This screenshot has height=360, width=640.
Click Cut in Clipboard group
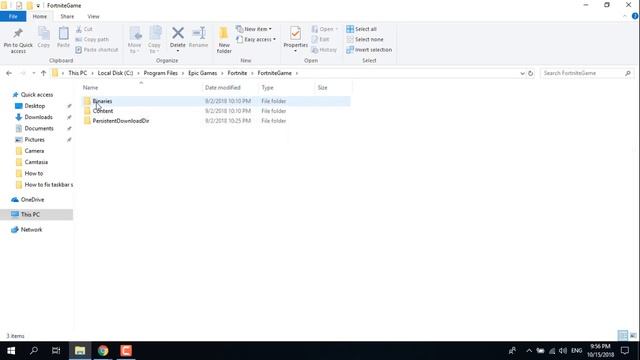pos(84,29)
